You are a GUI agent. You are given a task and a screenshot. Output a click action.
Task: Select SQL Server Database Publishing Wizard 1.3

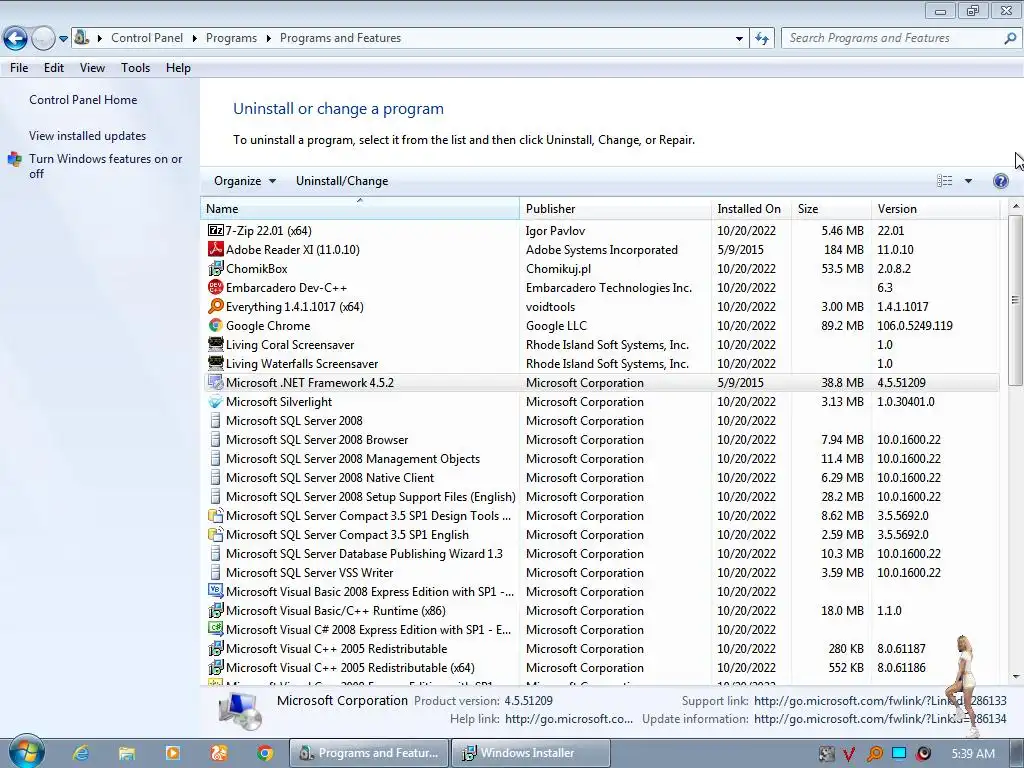tap(600, 553)
